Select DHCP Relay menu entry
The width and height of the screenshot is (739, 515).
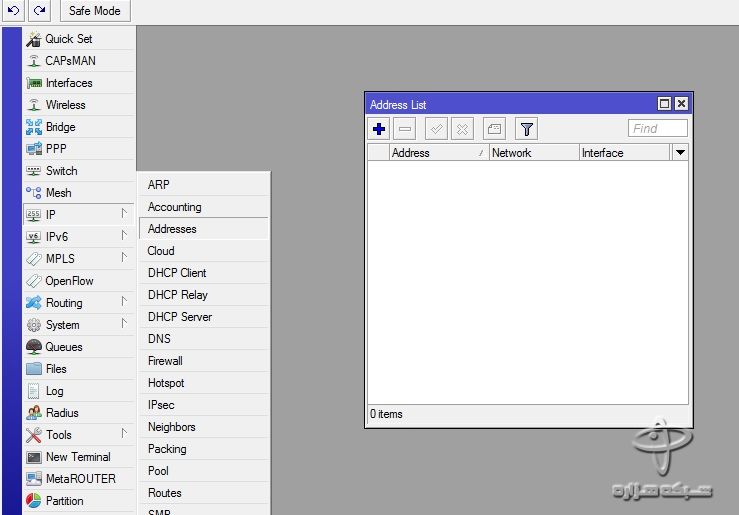(204, 295)
